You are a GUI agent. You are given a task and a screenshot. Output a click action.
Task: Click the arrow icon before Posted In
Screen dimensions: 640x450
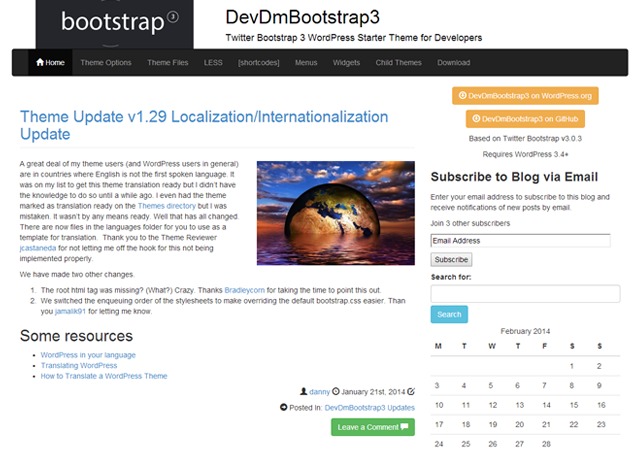coord(284,407)
